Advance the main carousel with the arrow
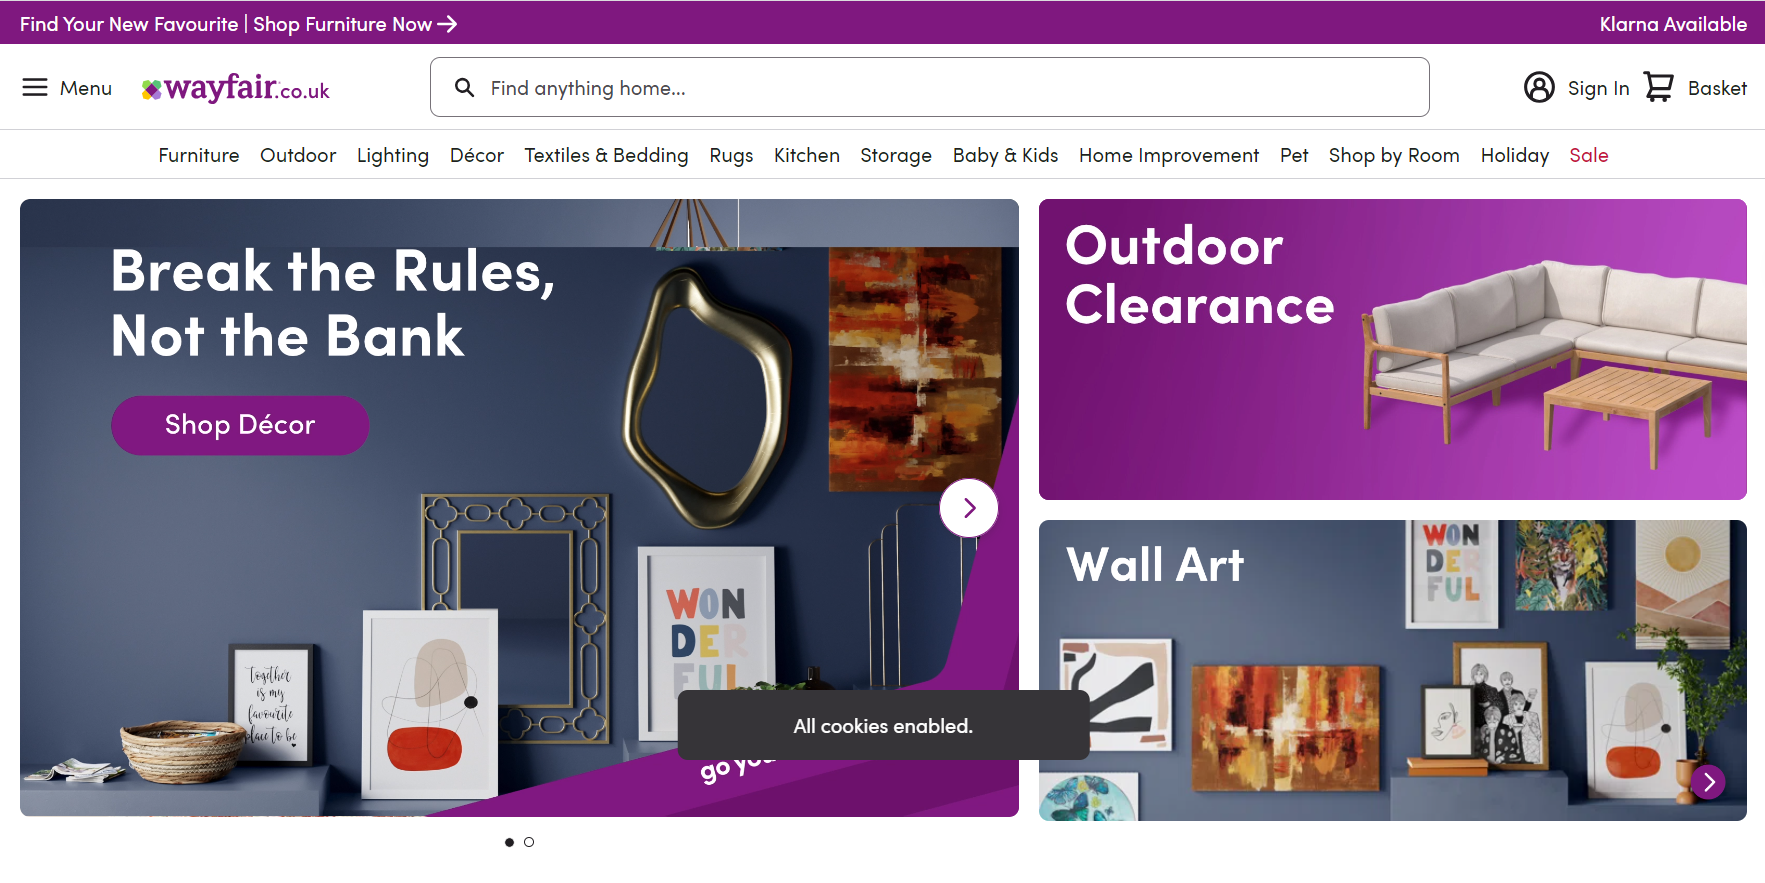The height and width of the screenshot is (883, 1765). [968, 508]
